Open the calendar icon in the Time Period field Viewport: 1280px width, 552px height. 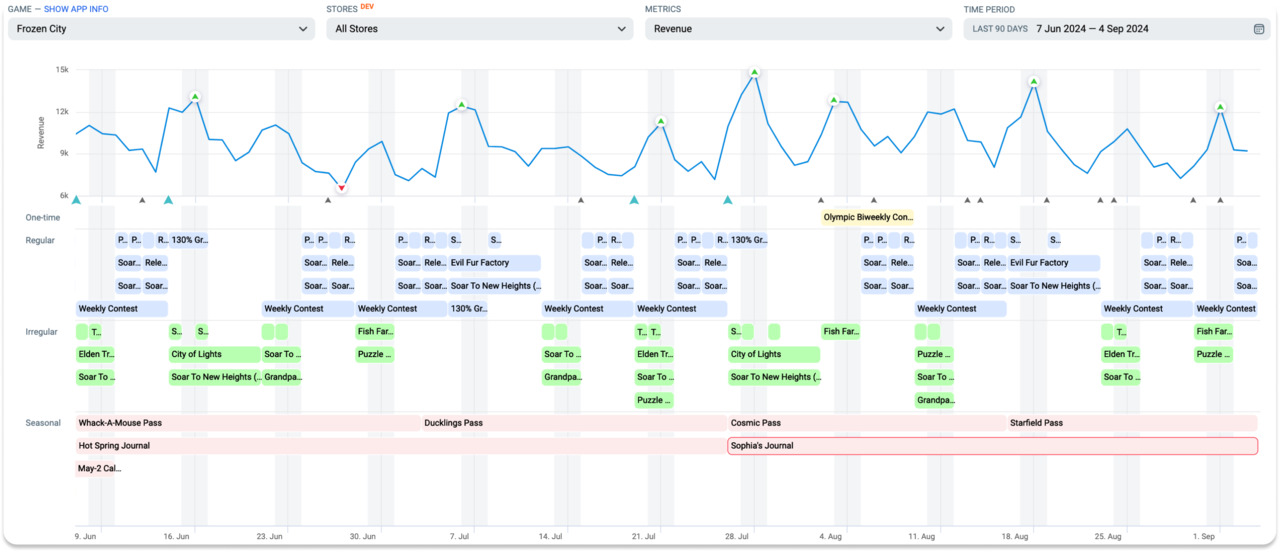click(x=1259, y=29)
